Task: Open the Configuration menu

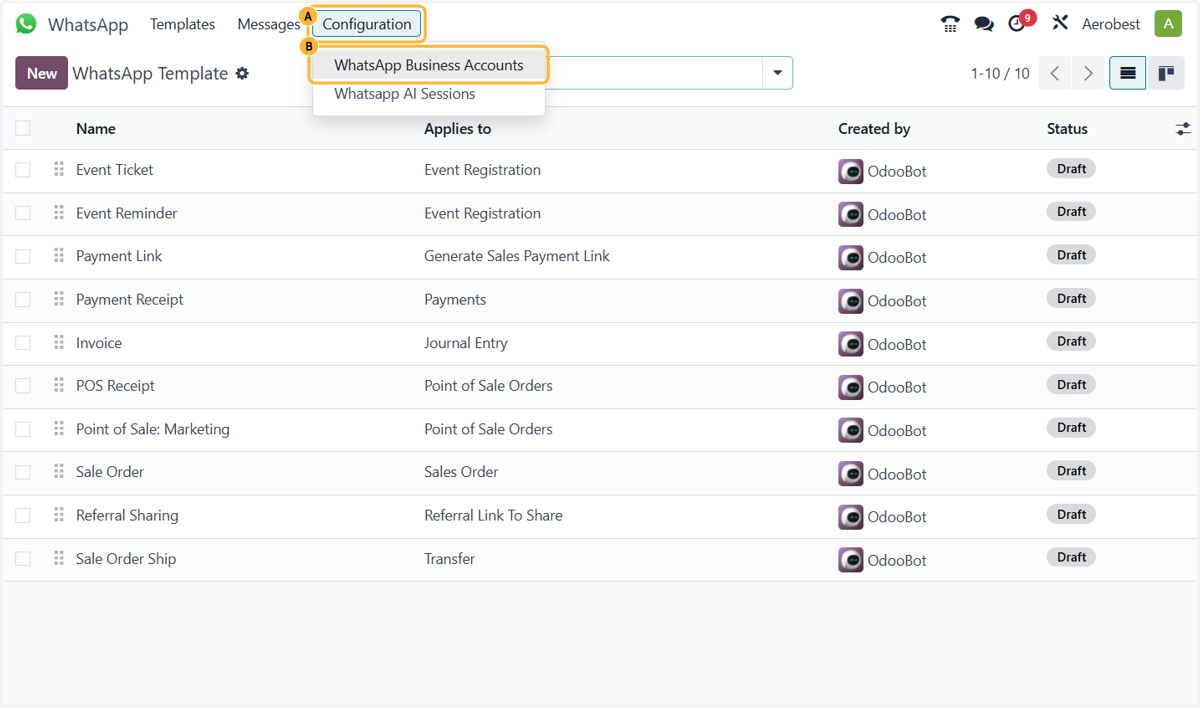Action: [367, 24]
